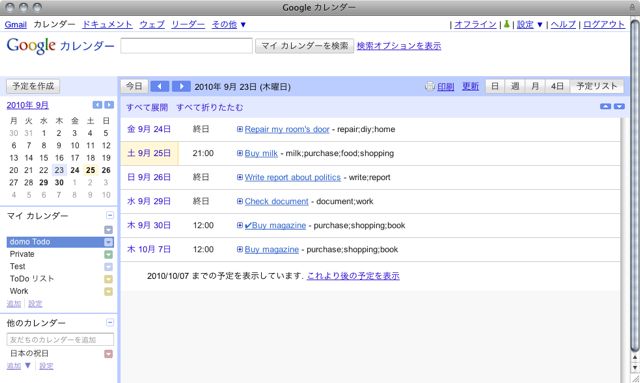Screen dimensions: 640x383
Task: Switch to 週 (week) view
Action: pos(515,87)
